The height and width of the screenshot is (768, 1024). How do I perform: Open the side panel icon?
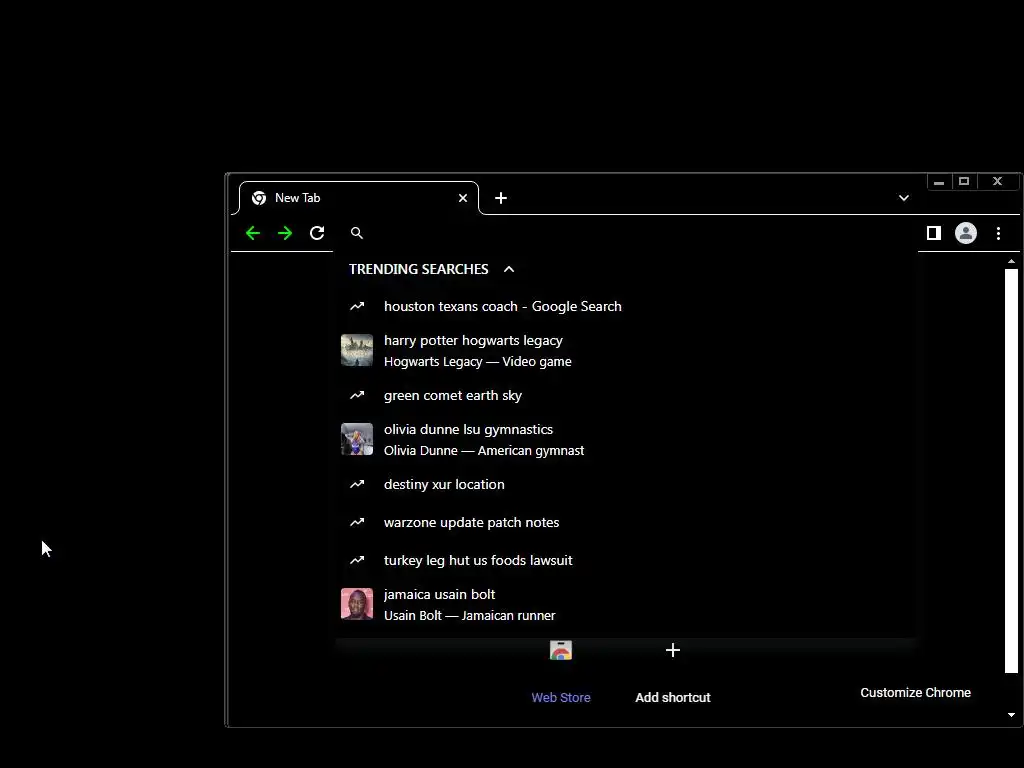click(934, 233)
